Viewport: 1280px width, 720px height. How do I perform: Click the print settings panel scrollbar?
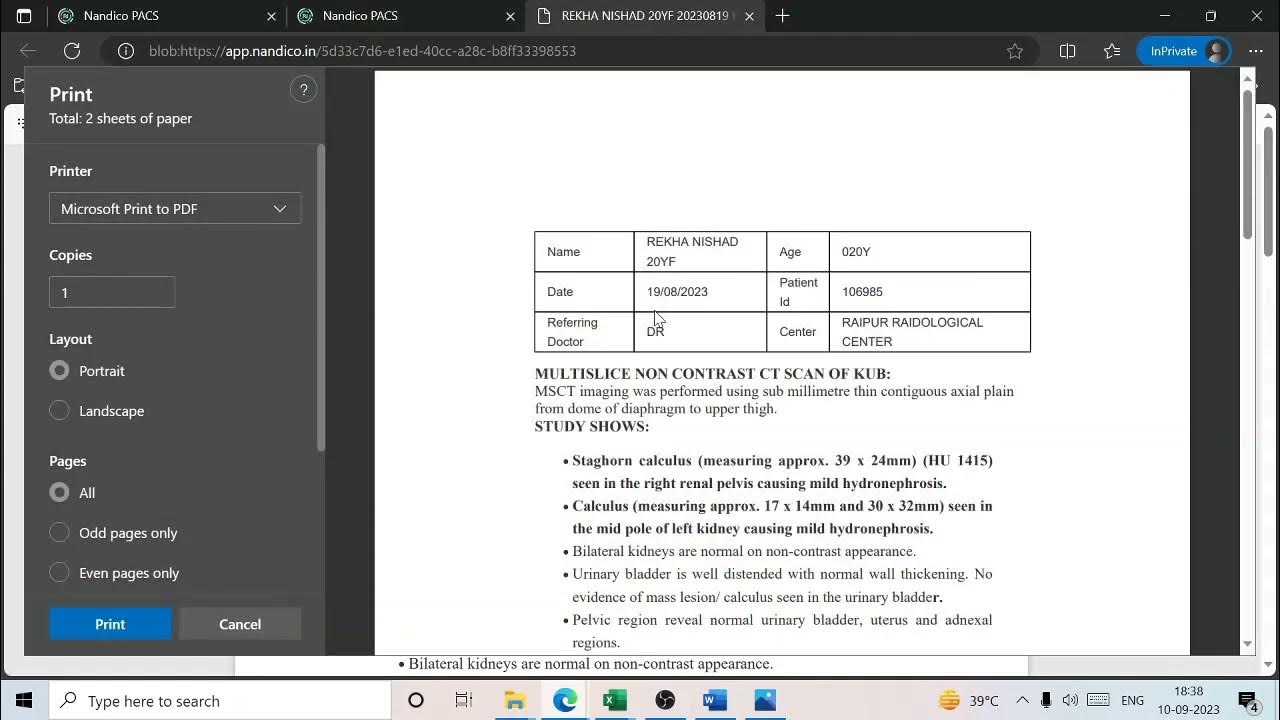pyautogui.click(x=321, y=298)
